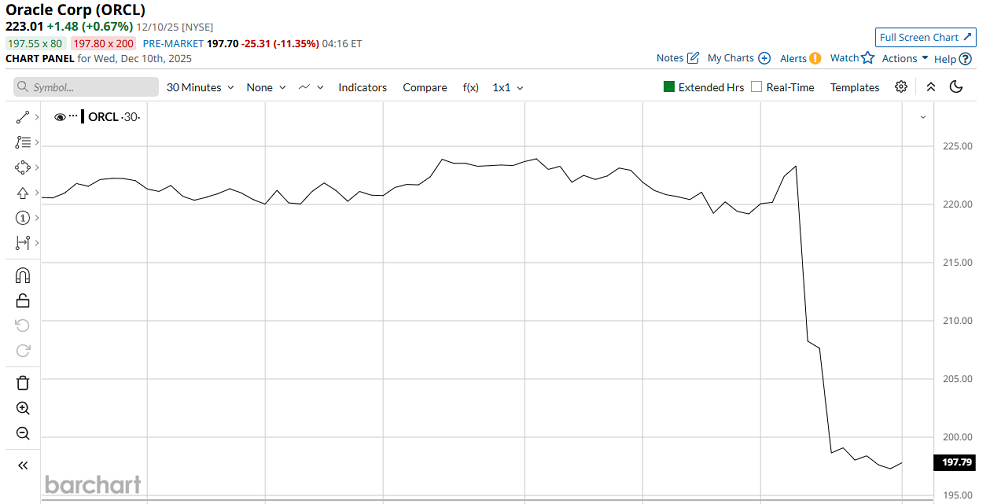
Task: Expand shapes tool submenu arrow
Action: click(x=37, y=167)
